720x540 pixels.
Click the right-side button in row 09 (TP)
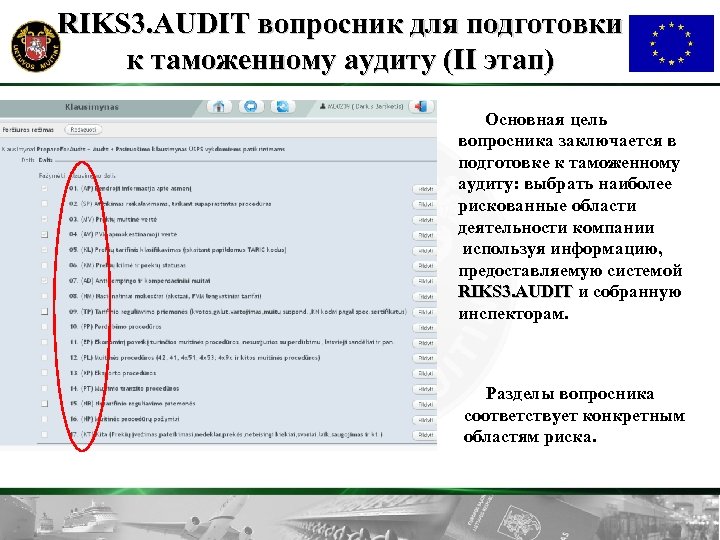[424, 312]
